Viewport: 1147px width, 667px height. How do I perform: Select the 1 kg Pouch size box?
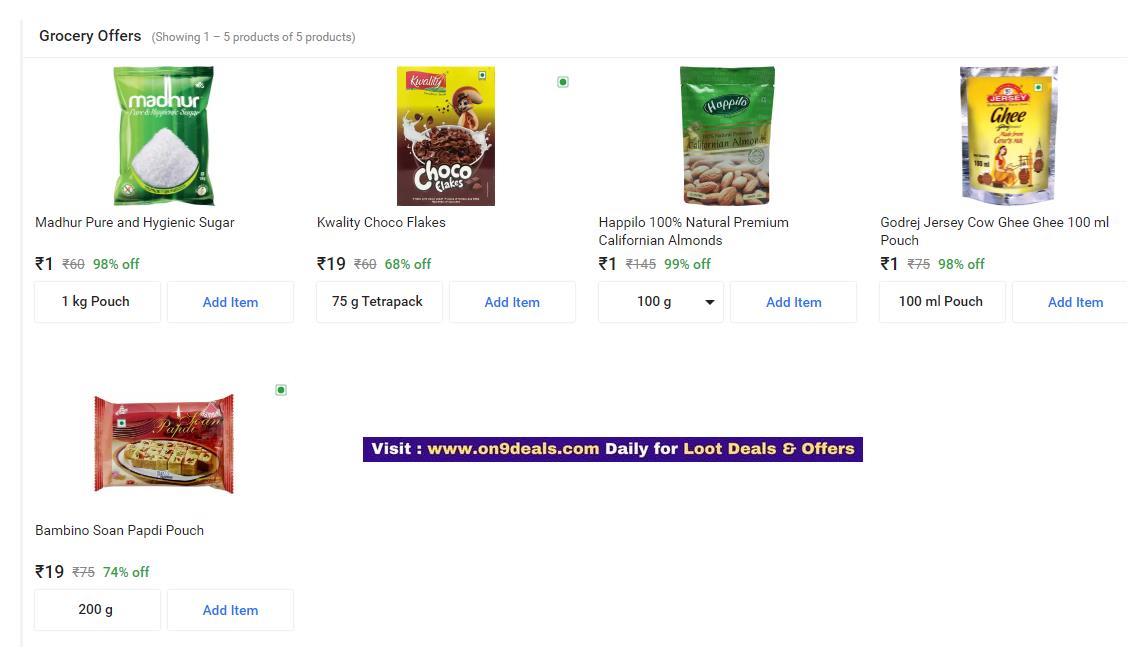click(97, 302)
